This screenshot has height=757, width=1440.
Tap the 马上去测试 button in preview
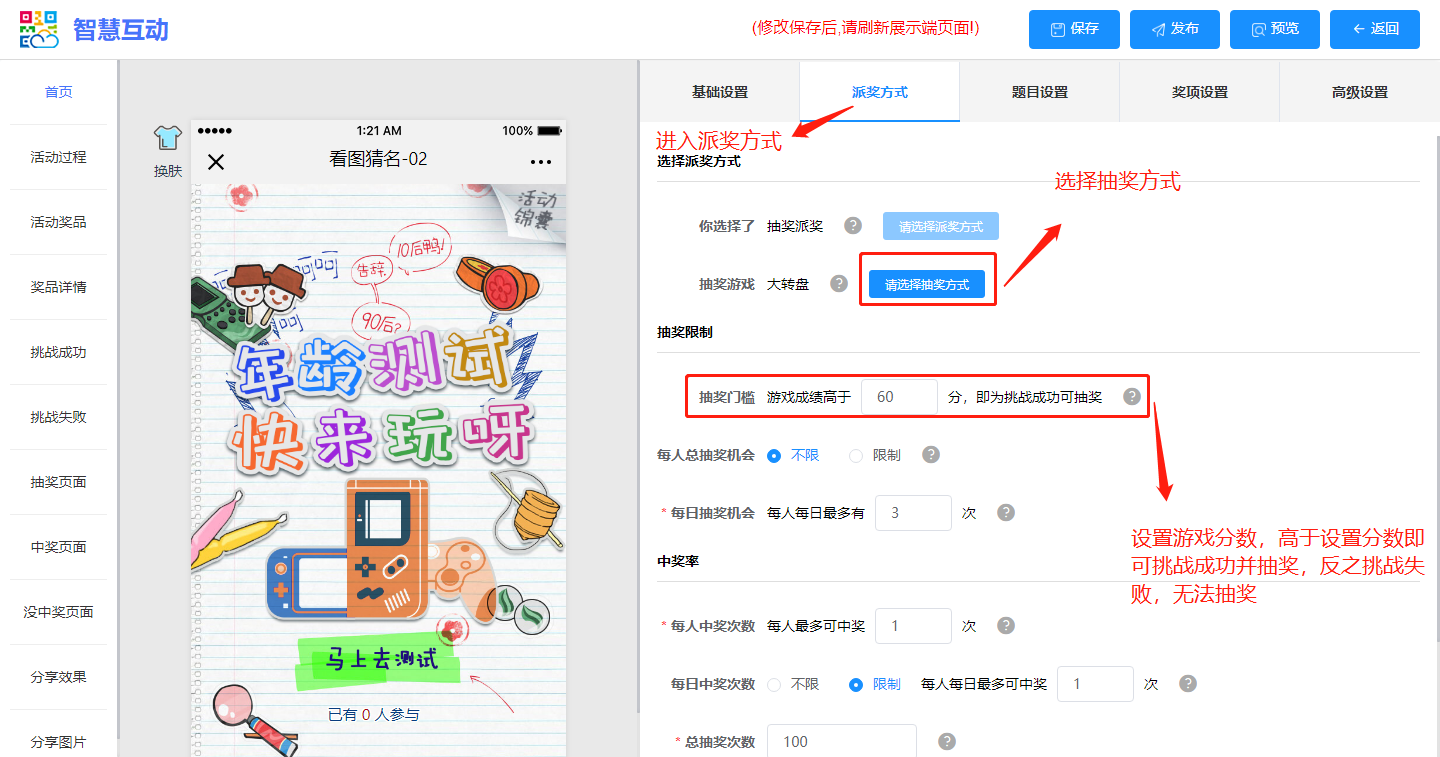point(381,660)
